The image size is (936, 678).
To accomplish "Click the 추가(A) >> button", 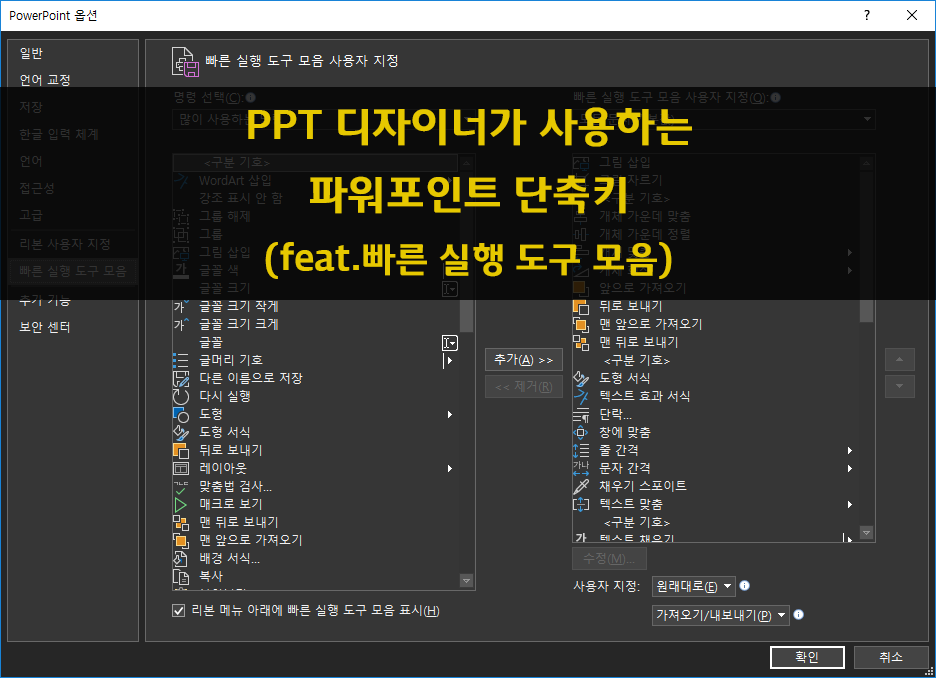I will point(524,360).
